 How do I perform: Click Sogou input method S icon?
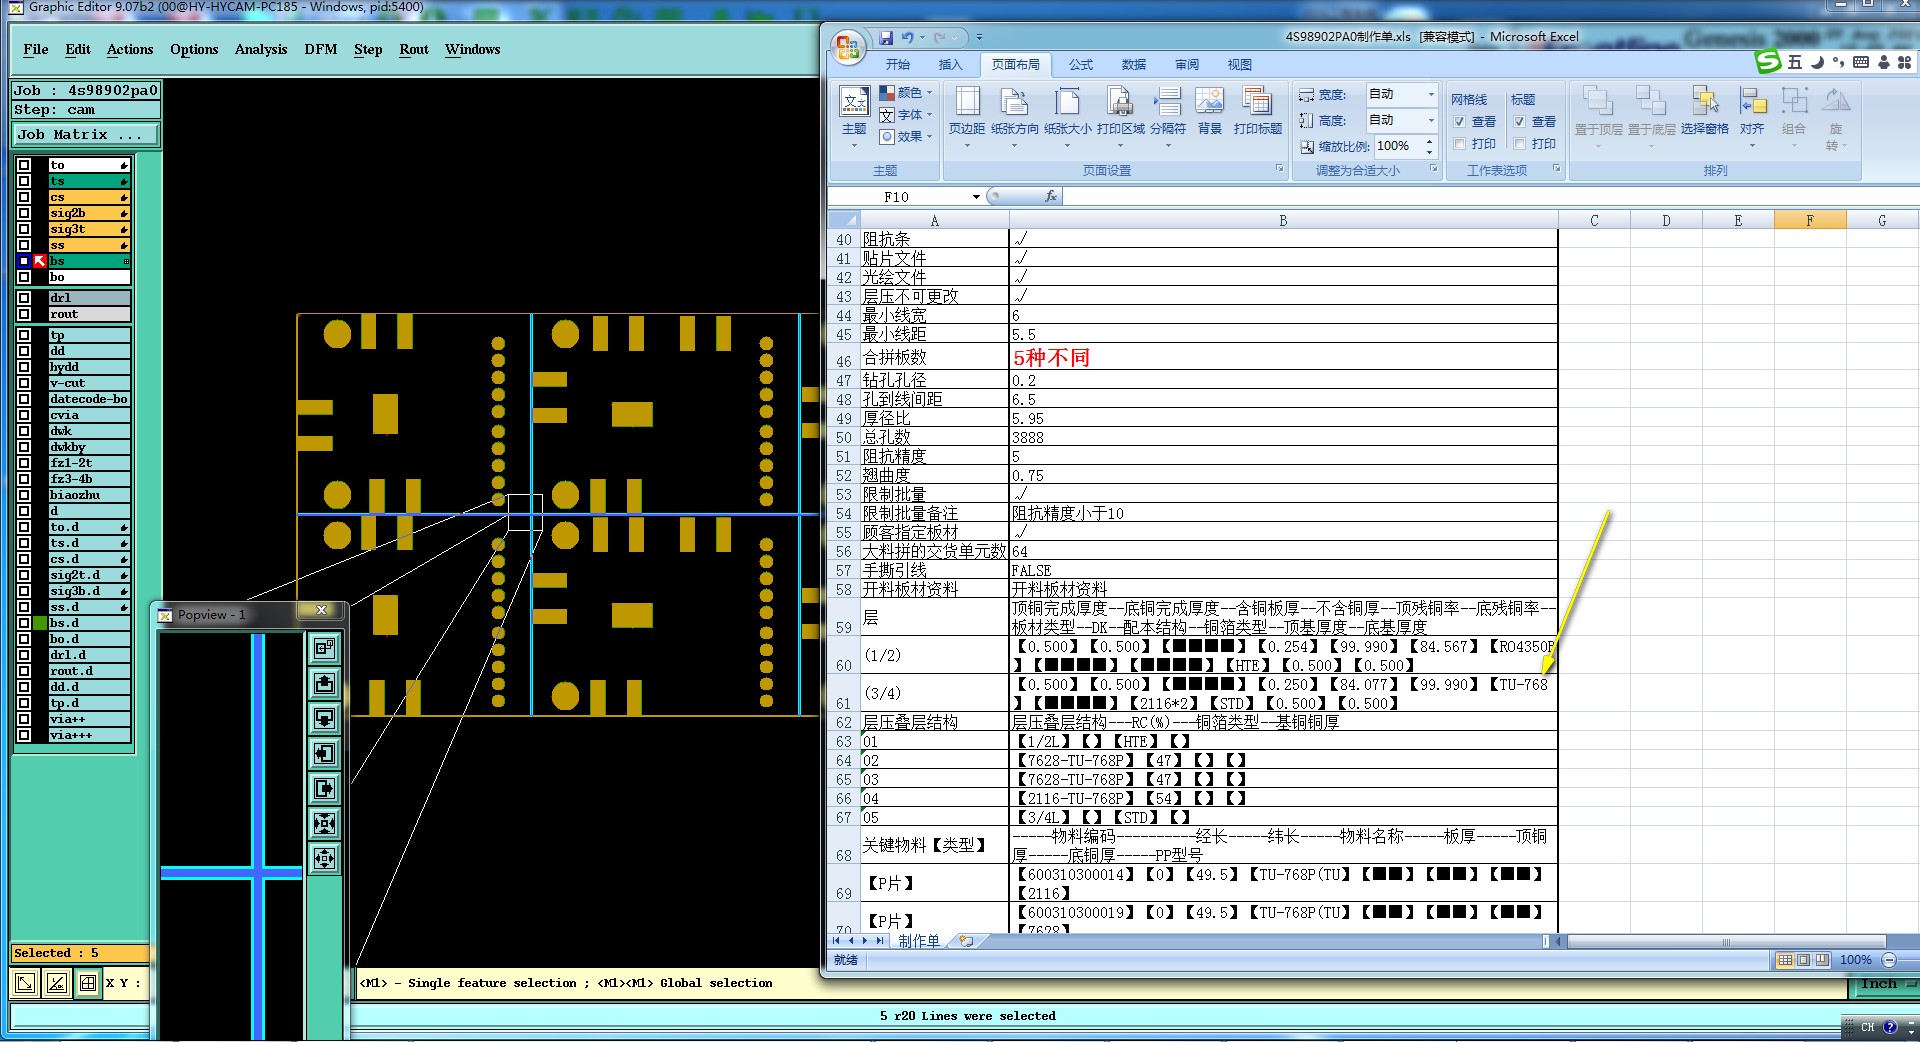tap(1769, 62)
